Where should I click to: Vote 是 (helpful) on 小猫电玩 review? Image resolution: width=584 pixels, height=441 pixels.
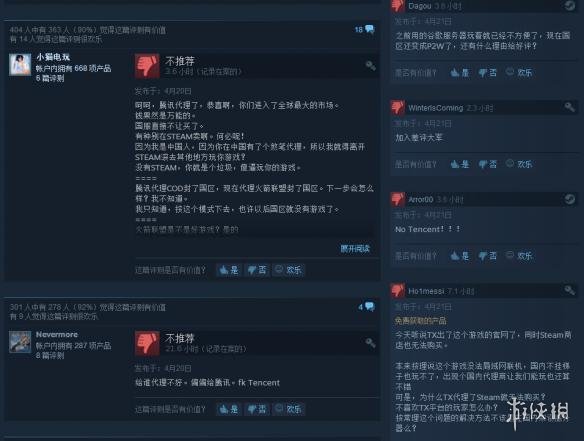point(229,270)
